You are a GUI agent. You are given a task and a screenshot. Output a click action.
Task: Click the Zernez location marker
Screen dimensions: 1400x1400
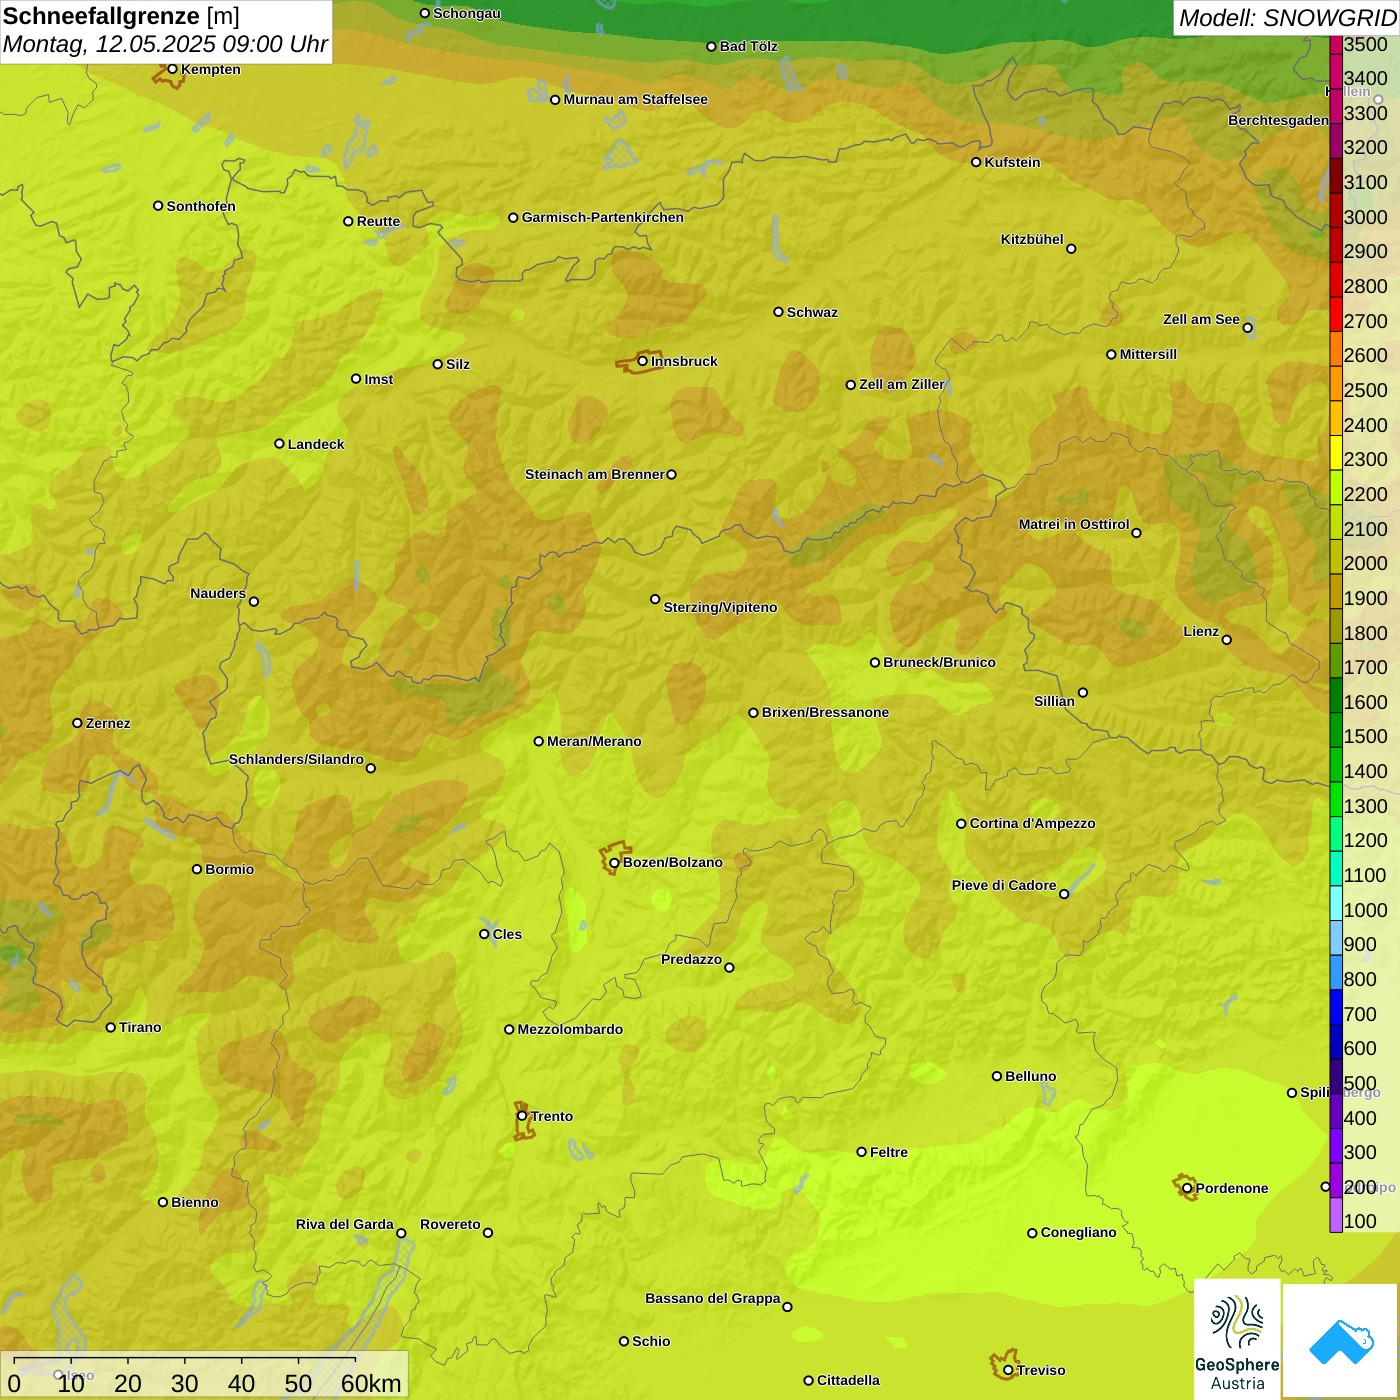77,723
